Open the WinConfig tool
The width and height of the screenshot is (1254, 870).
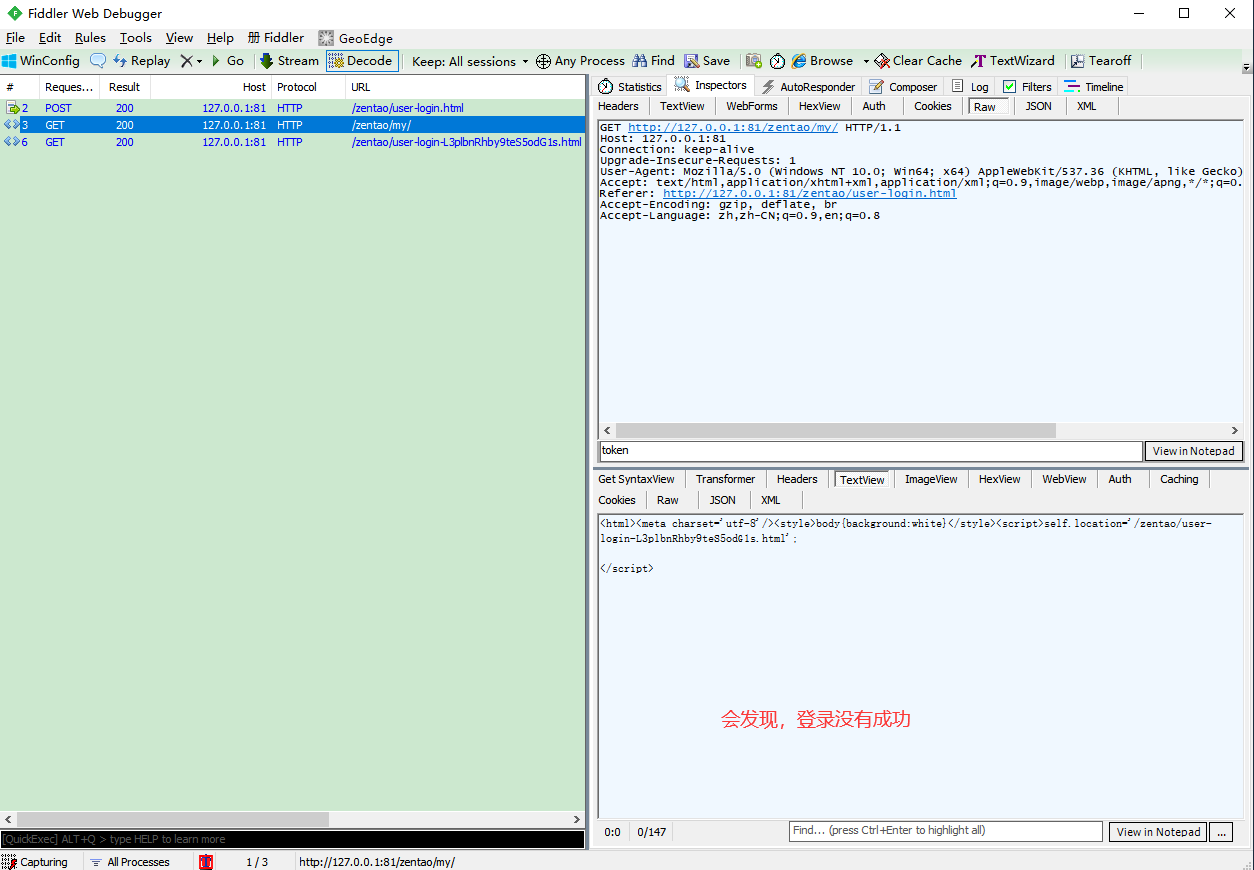tap(41, 61)
